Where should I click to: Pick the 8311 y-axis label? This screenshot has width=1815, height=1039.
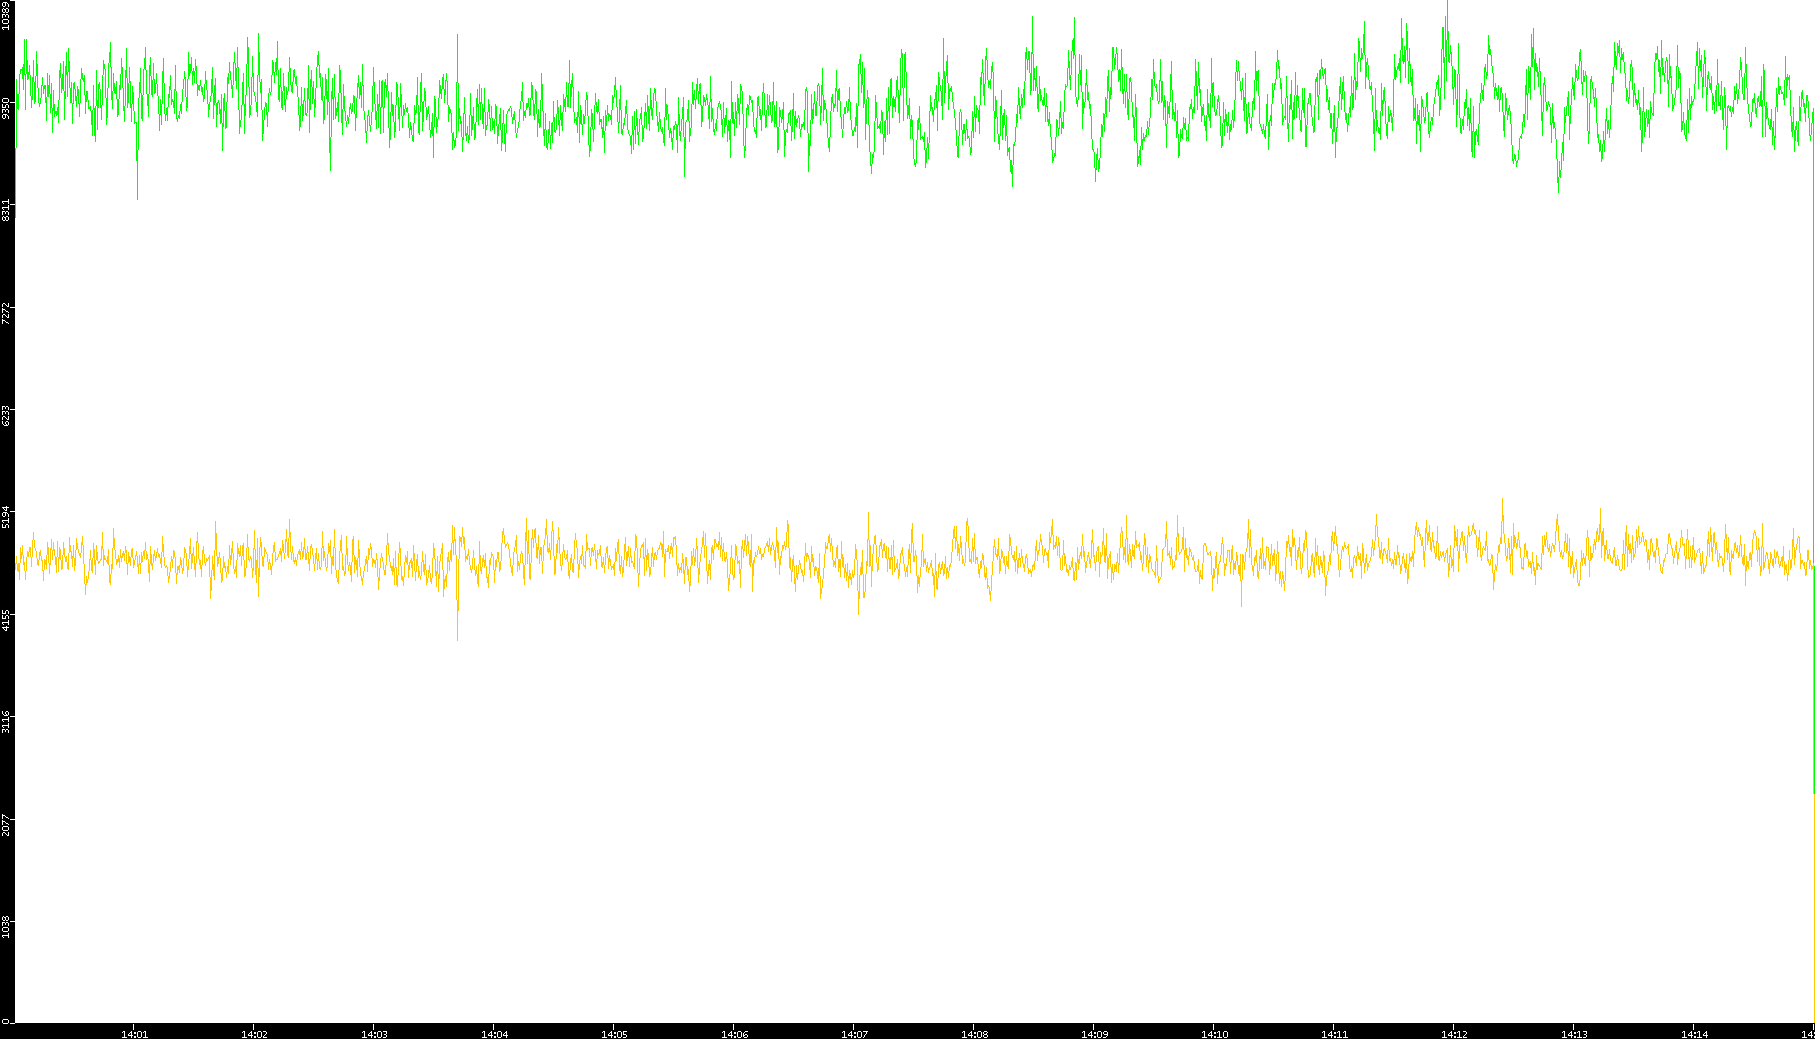click(x=6, y=210)
